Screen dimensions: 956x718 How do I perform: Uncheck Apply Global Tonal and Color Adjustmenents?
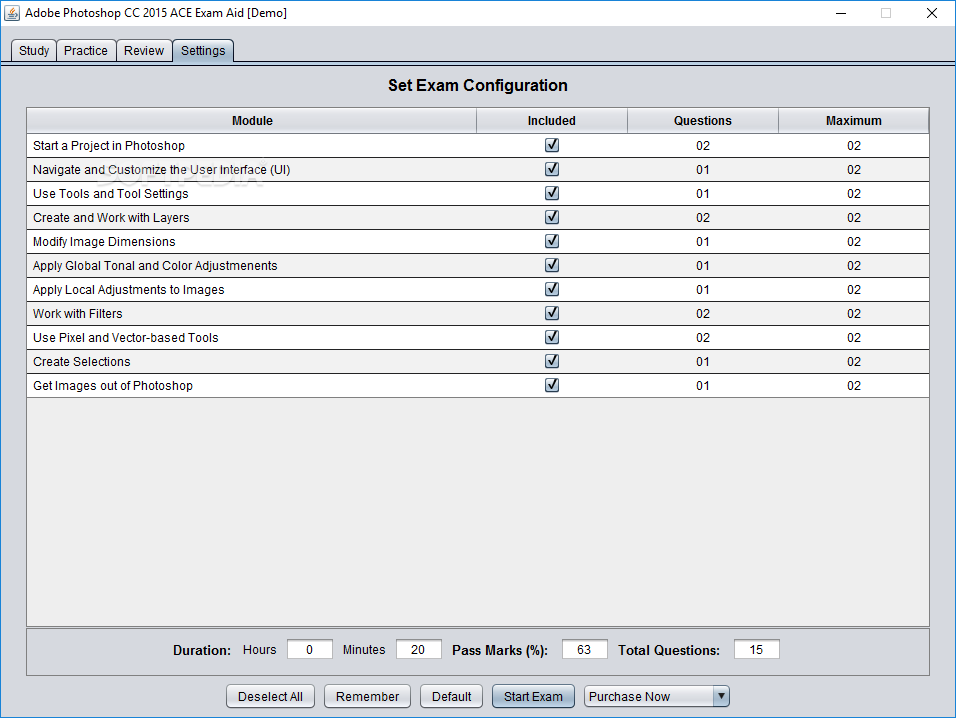[552, 265]
